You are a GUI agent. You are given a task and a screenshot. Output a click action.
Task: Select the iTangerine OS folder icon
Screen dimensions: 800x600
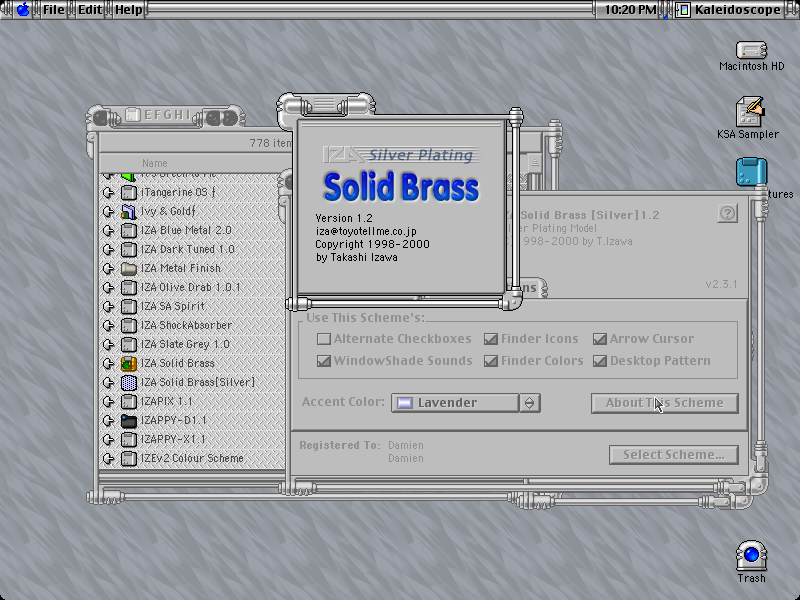click(129, 192)
